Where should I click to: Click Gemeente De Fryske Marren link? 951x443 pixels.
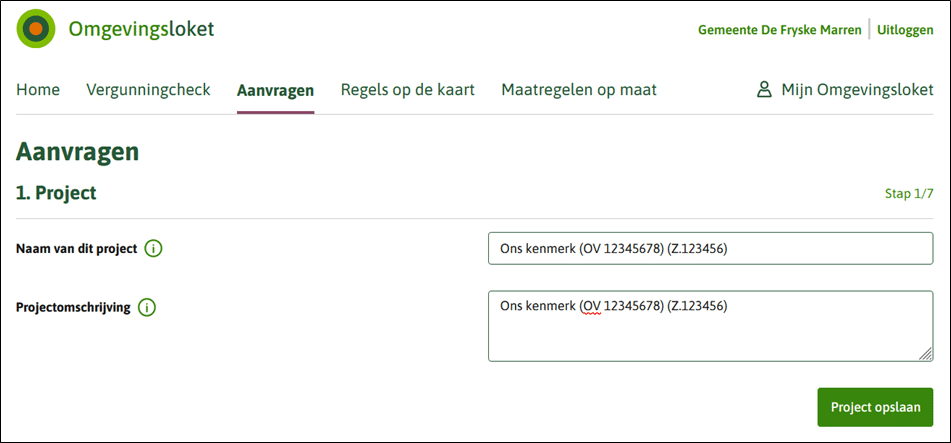[x=779, y=30]
